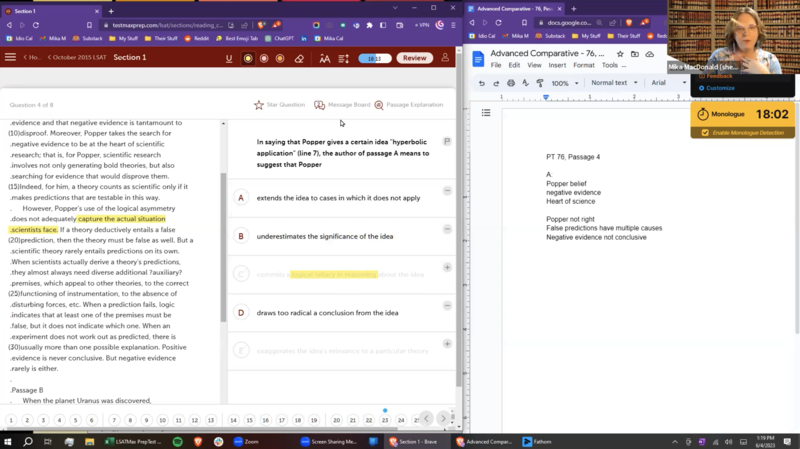Viewport: 800px width, 449px height.
Task: Open the hamburger menu in LSAT header
Action: tap(11, 58)
